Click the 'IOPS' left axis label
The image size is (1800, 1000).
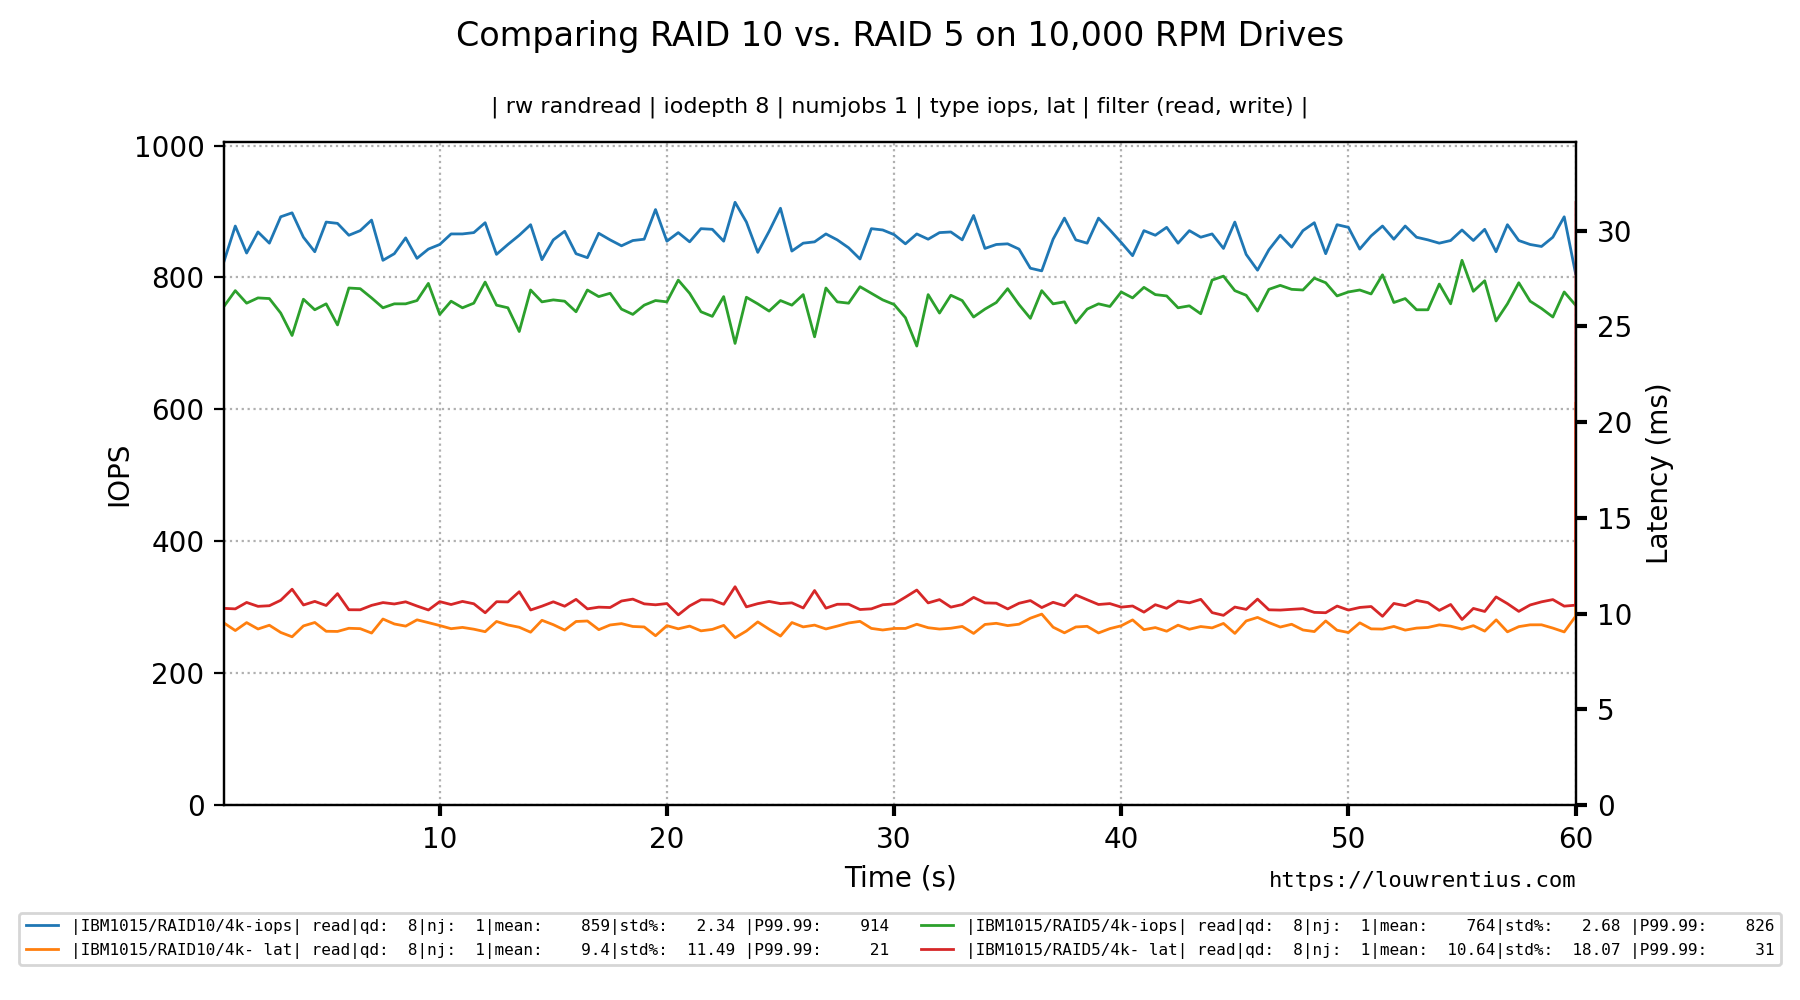click(120, 476)
